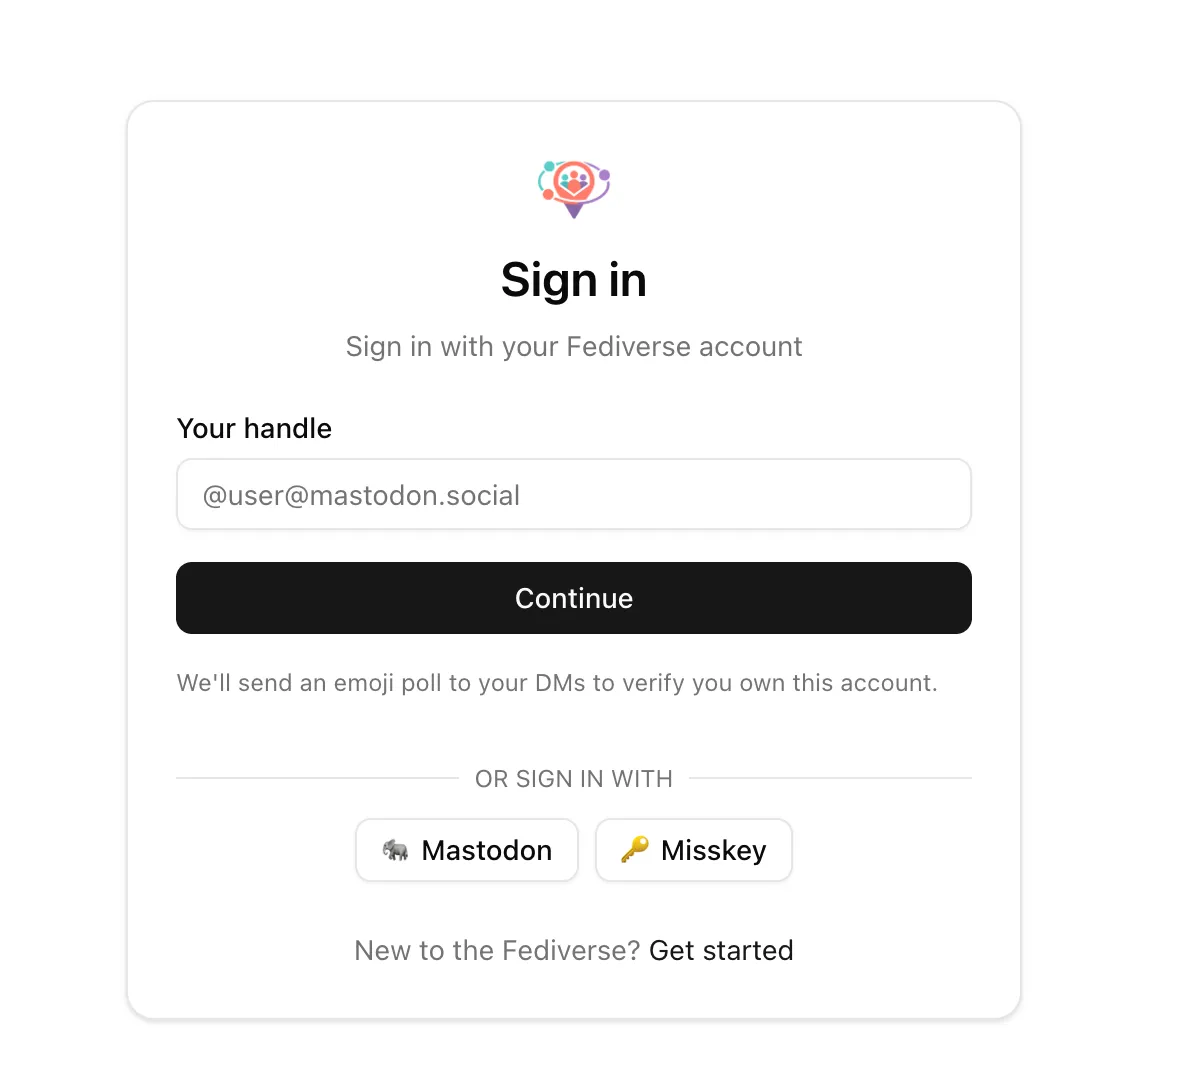
Task: Click the word "Mastodon" on its button
Action: click(x=487, y=850)
